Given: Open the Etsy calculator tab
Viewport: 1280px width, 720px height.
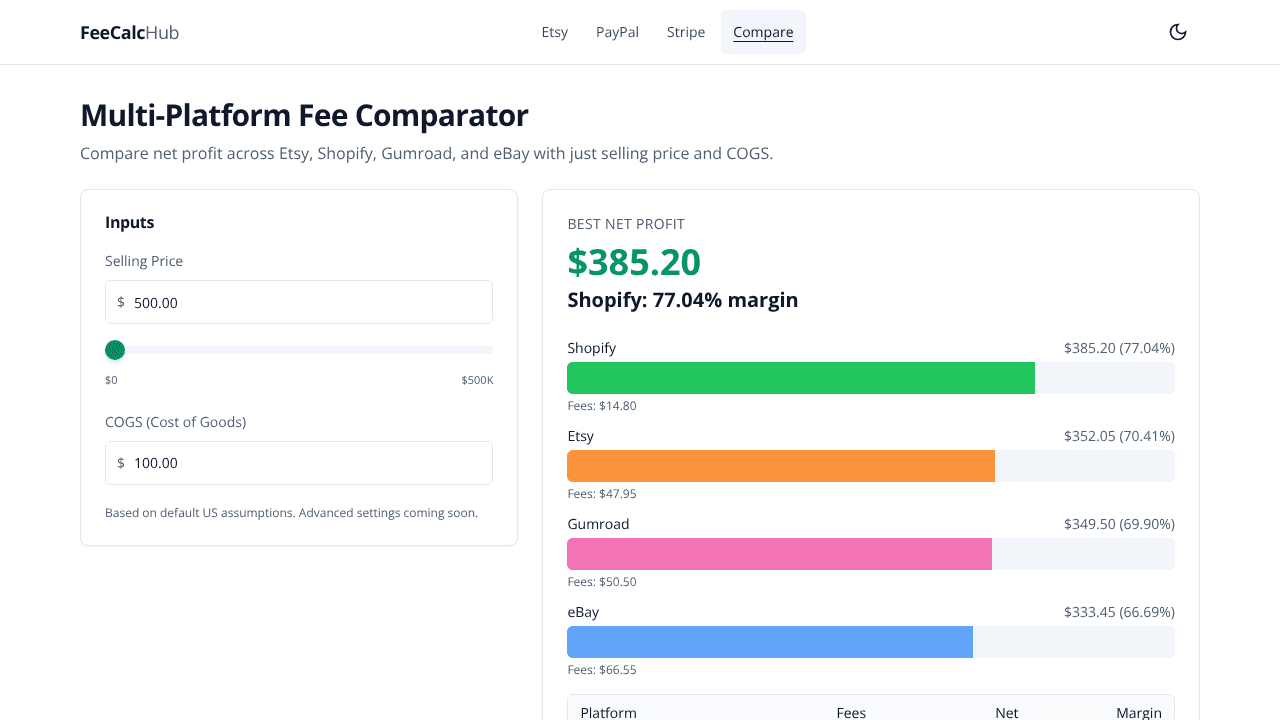Looking at the screenshot, I should pos(555,32).
